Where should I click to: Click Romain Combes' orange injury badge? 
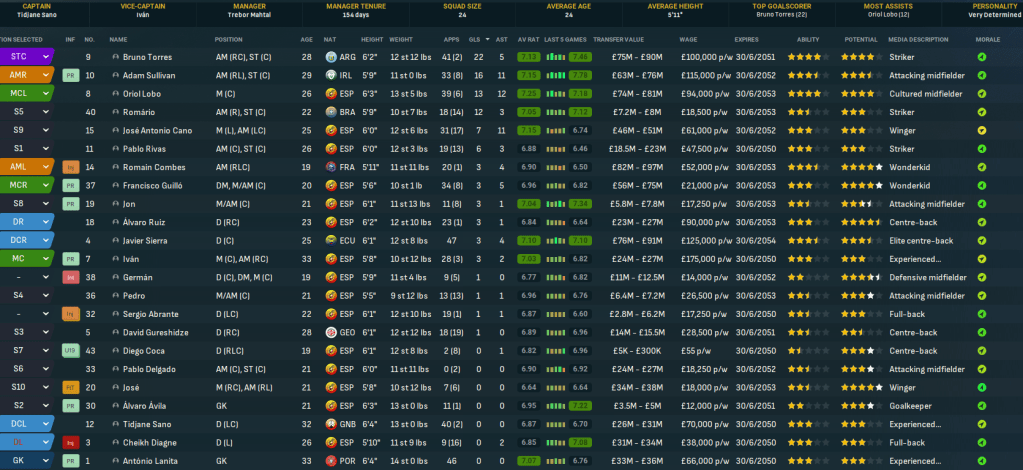click(71, 167)
